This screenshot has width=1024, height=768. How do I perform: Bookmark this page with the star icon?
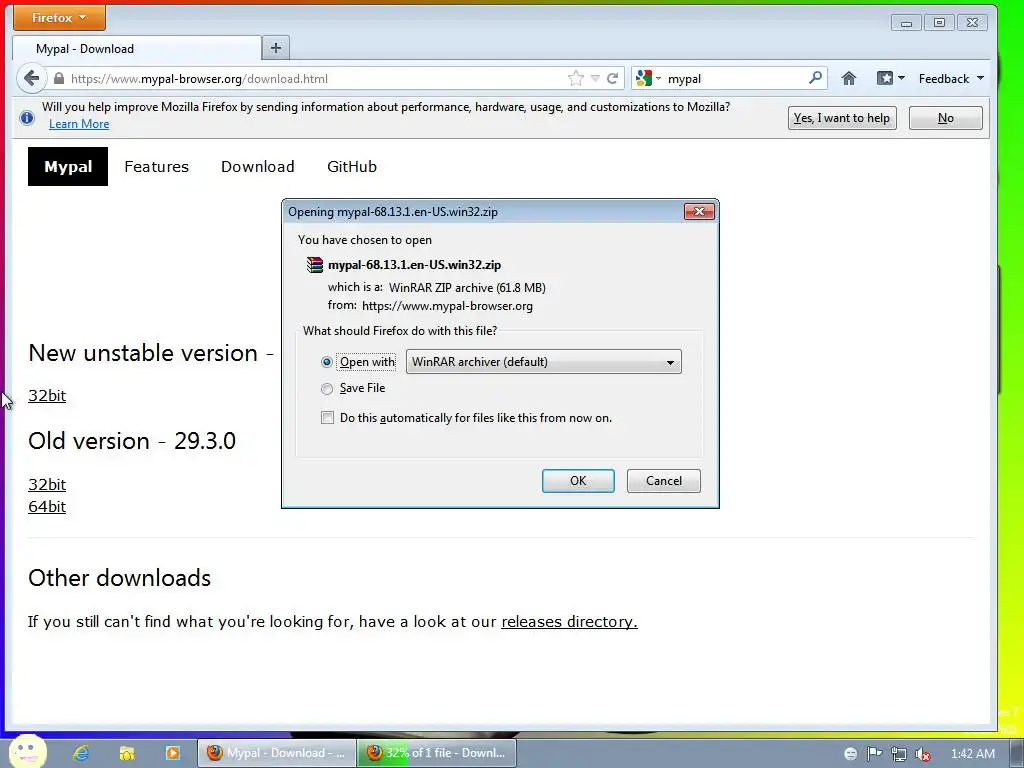(x=575, y=78)
